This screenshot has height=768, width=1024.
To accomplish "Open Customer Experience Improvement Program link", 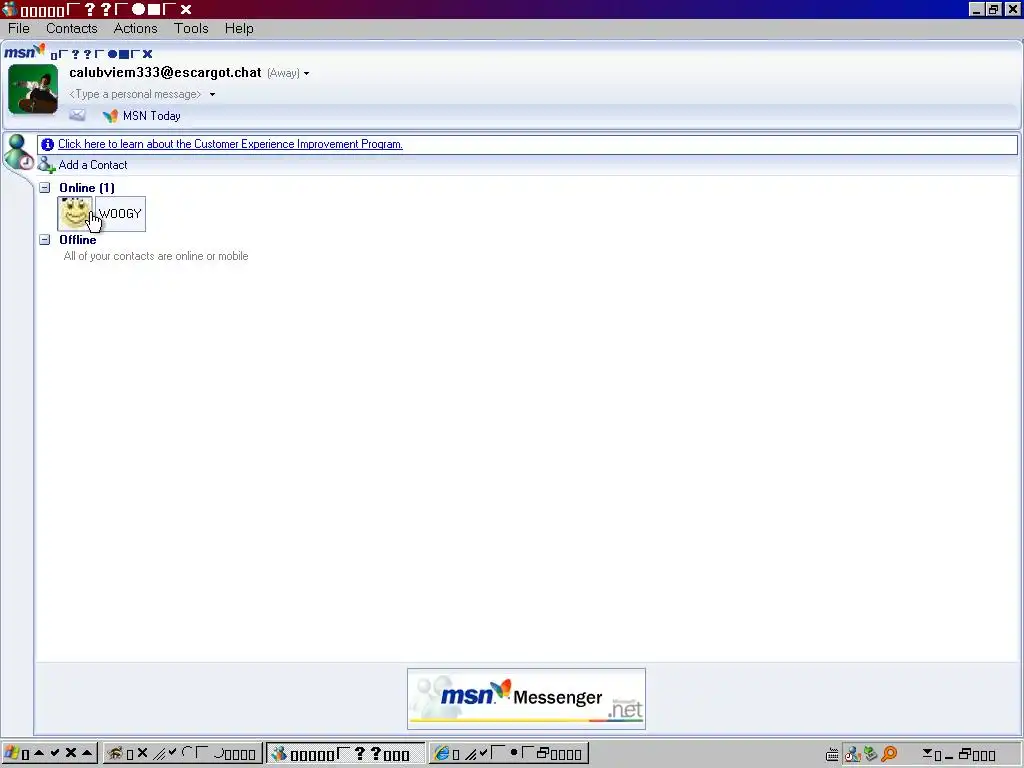I will coord(231,144).
